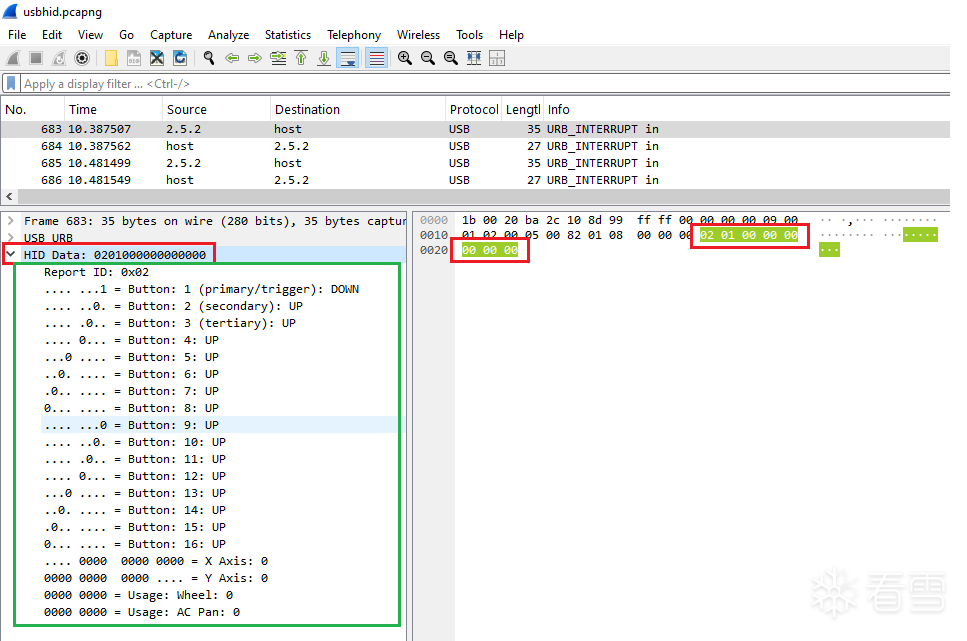Screen dimensions: 967x641
Task: Expand the USB URB tree node
Action: pos(11,238)
